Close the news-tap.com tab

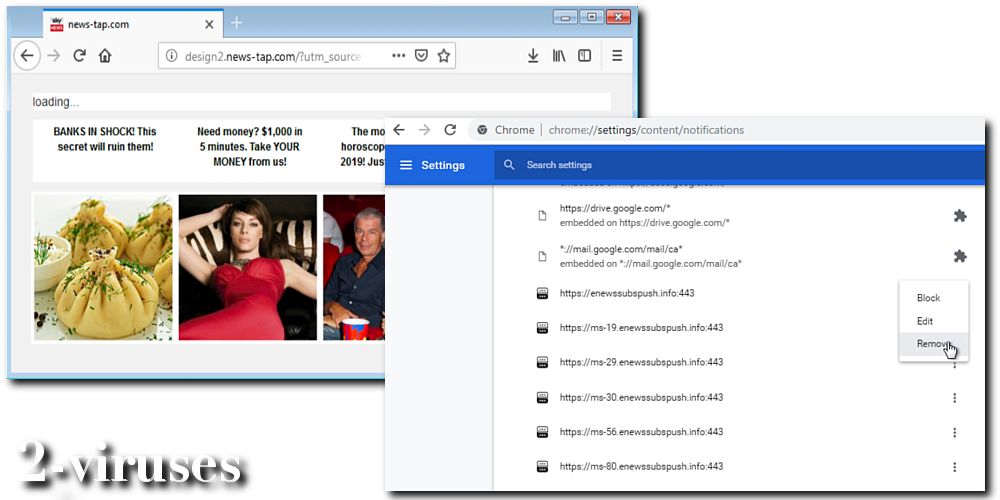pyautogui.click(x=209, y=24)
